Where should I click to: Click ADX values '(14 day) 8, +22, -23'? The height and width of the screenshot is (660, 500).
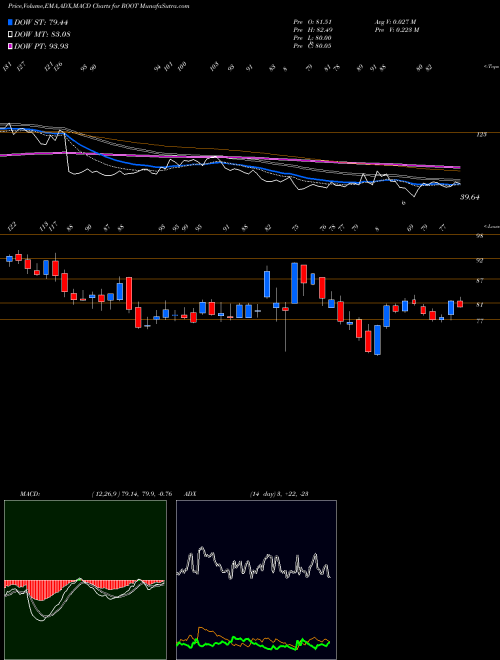point(279,494)
